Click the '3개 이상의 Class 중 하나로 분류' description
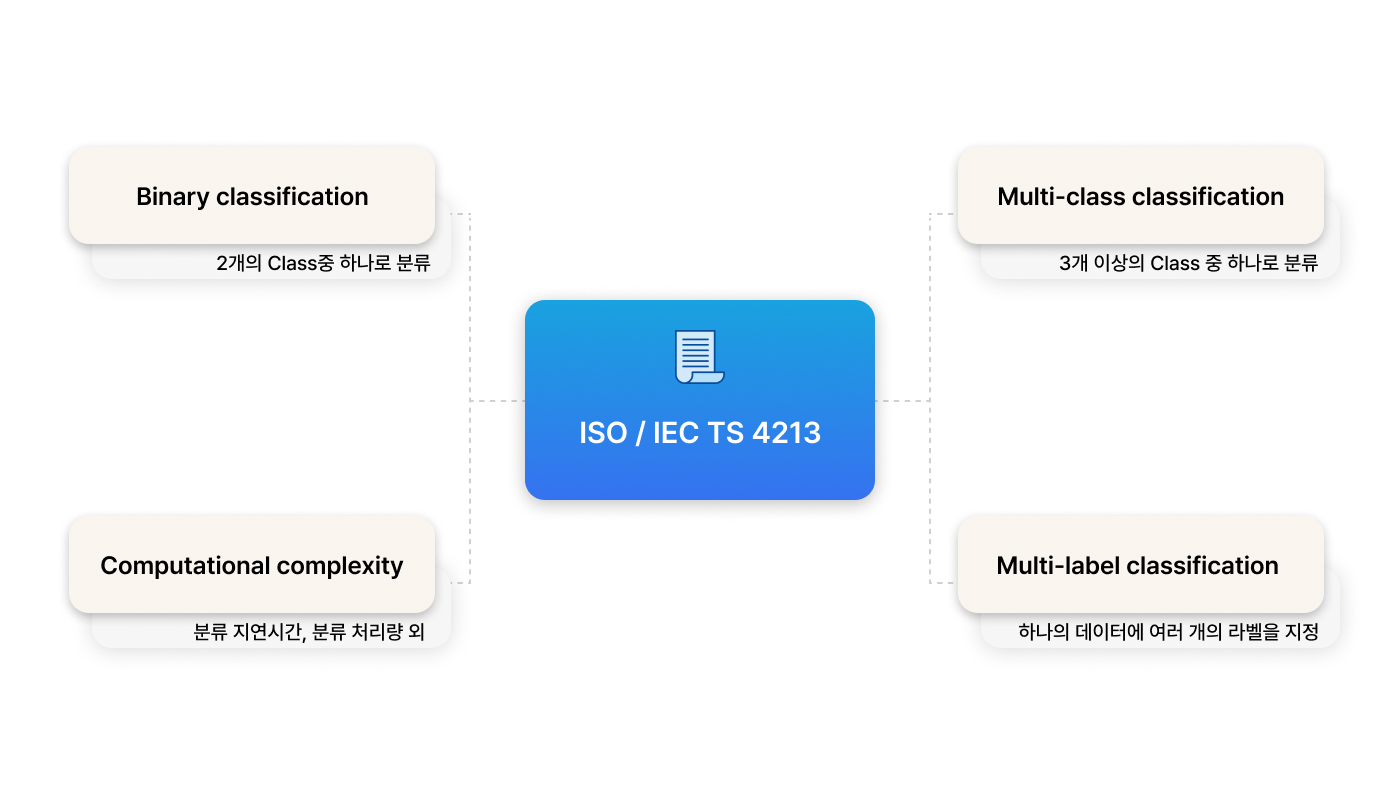 (x=1188, y=264)
